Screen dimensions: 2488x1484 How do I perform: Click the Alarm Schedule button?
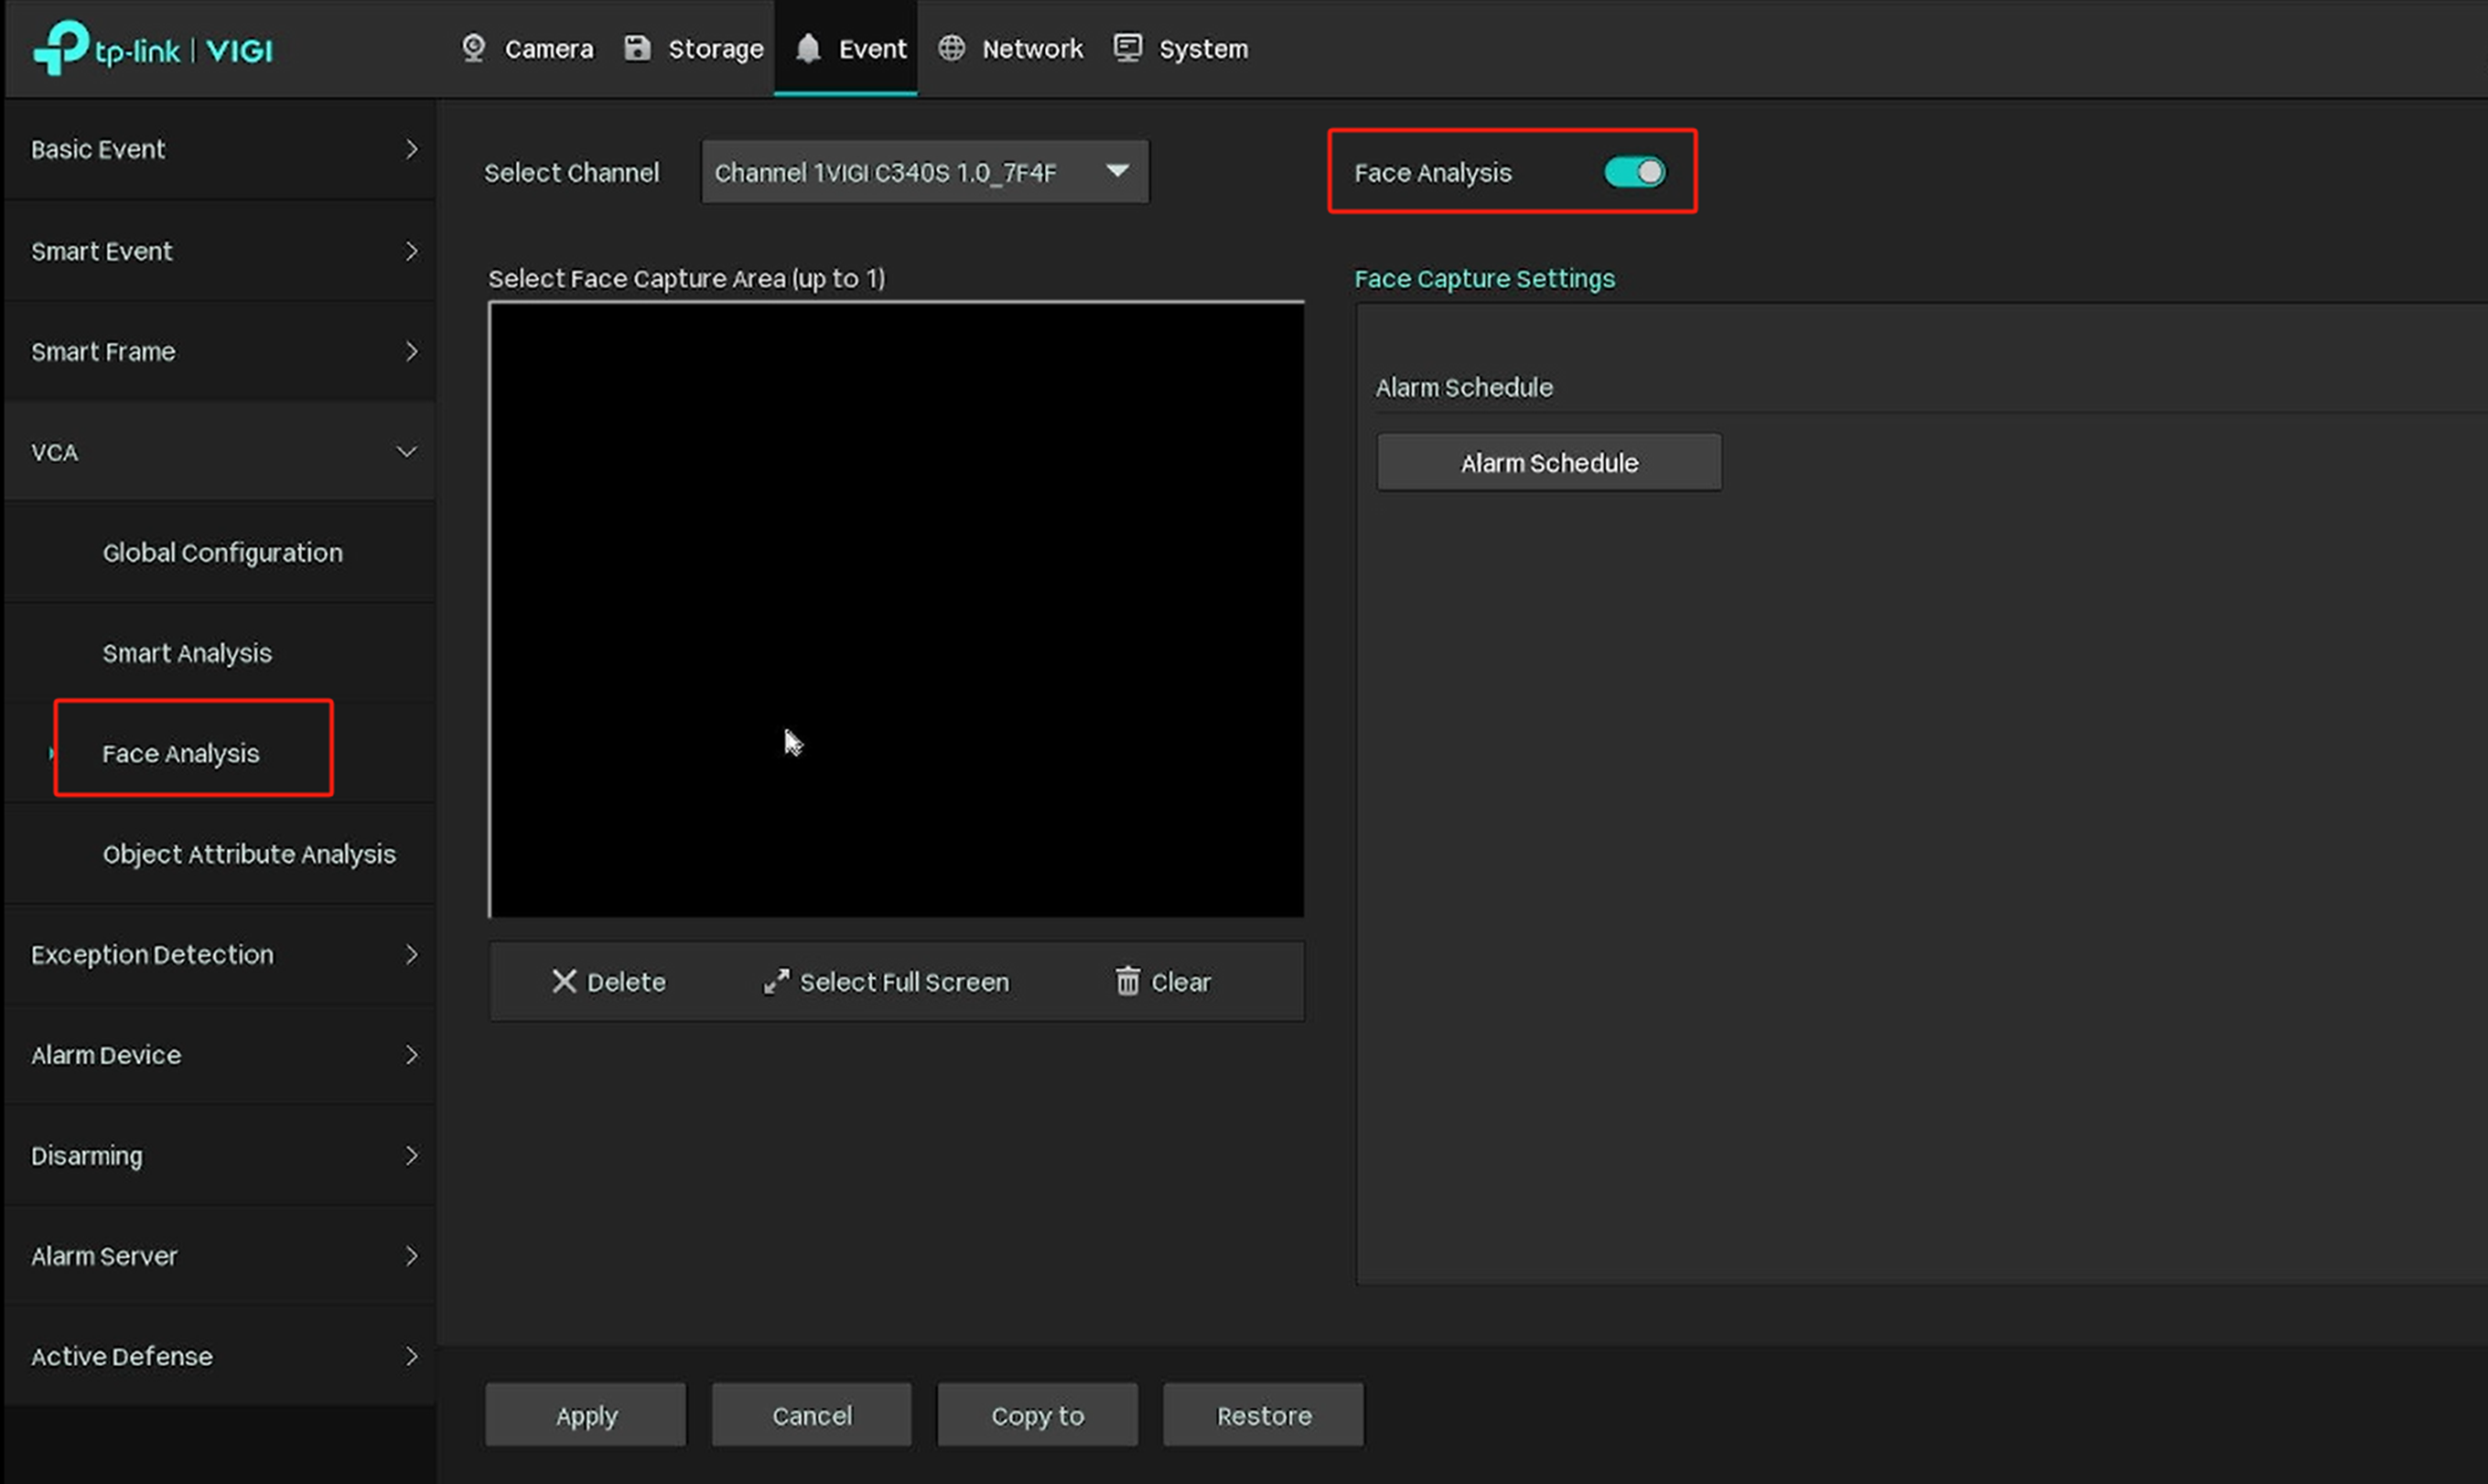pyautogui.click(x=1549, y=463)
